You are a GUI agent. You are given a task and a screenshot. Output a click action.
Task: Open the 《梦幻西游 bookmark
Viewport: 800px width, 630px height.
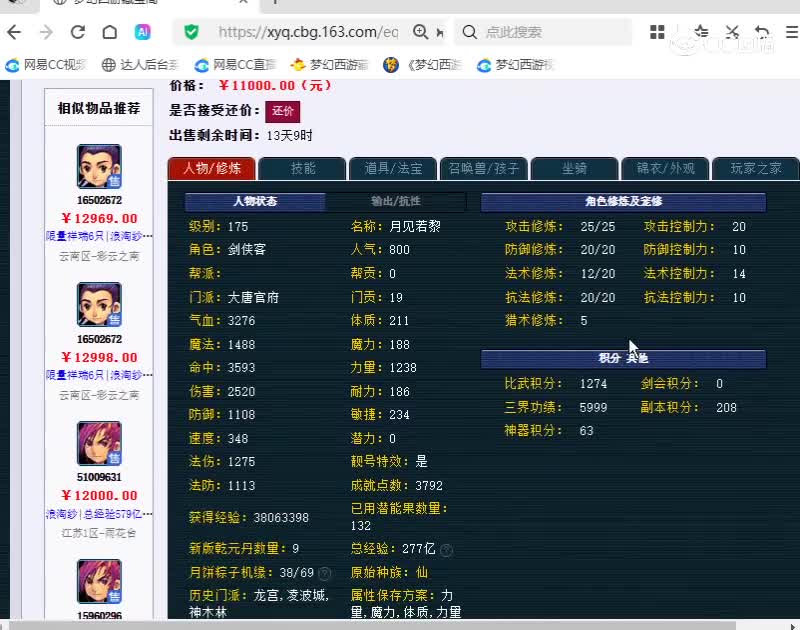(x=423, y=65)
